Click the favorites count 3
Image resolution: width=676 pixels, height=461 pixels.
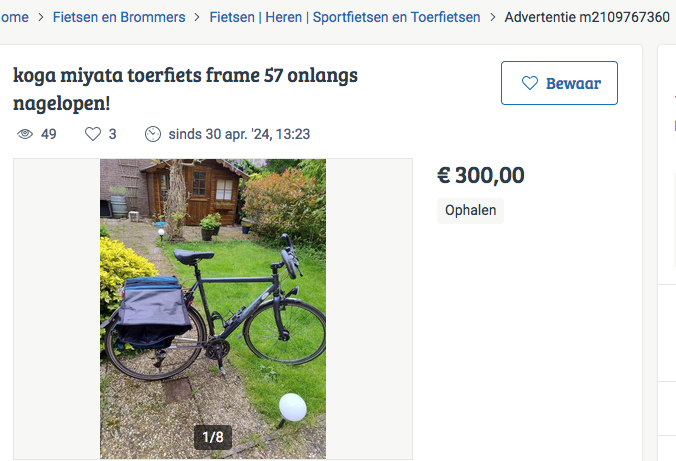[x=113, y=134]
